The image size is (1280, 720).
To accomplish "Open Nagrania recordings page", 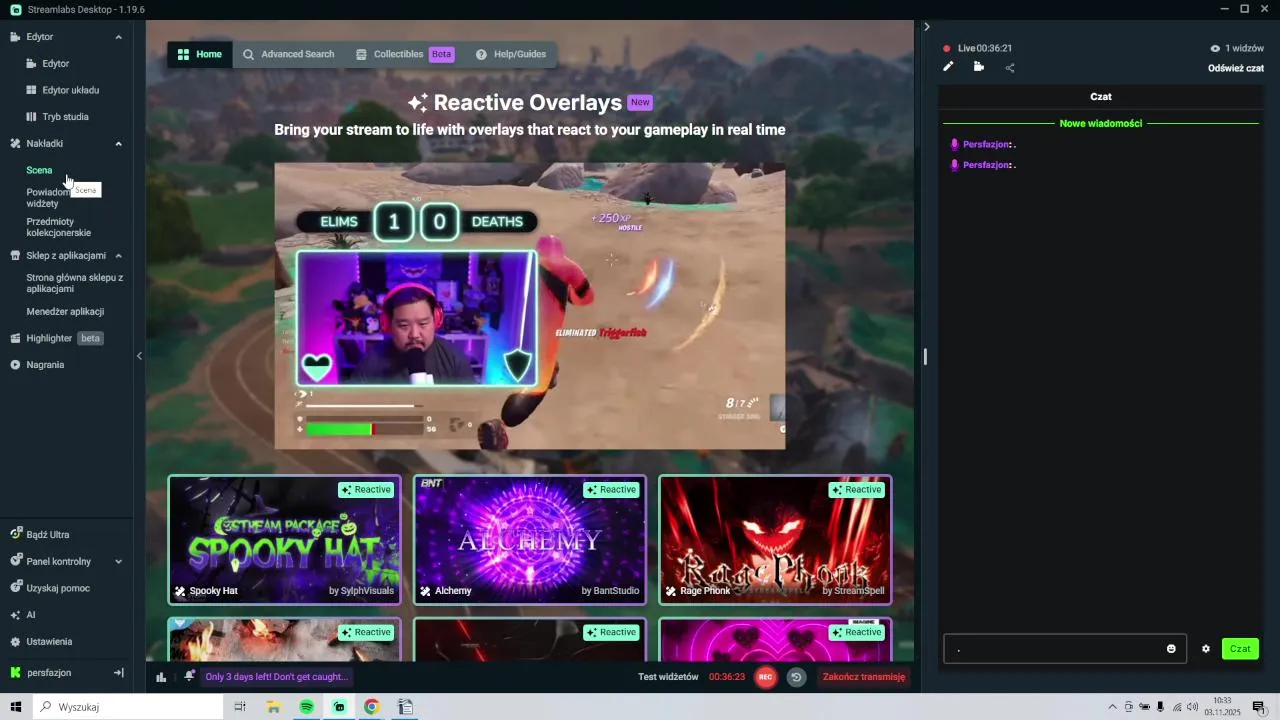I will [x=37, y=365].
